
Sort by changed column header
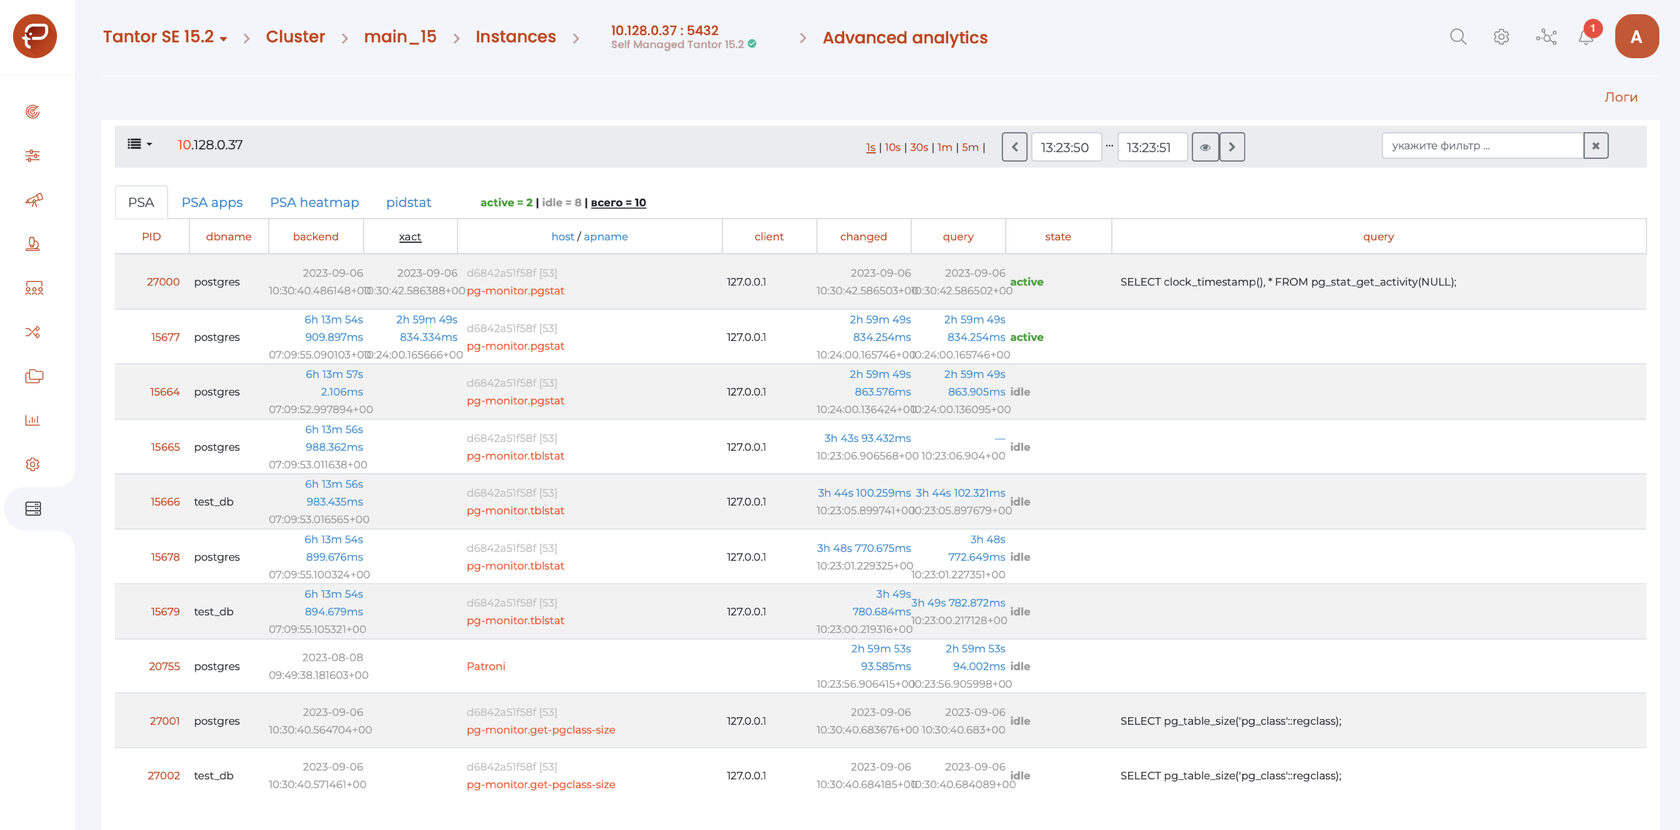[863, 237]
